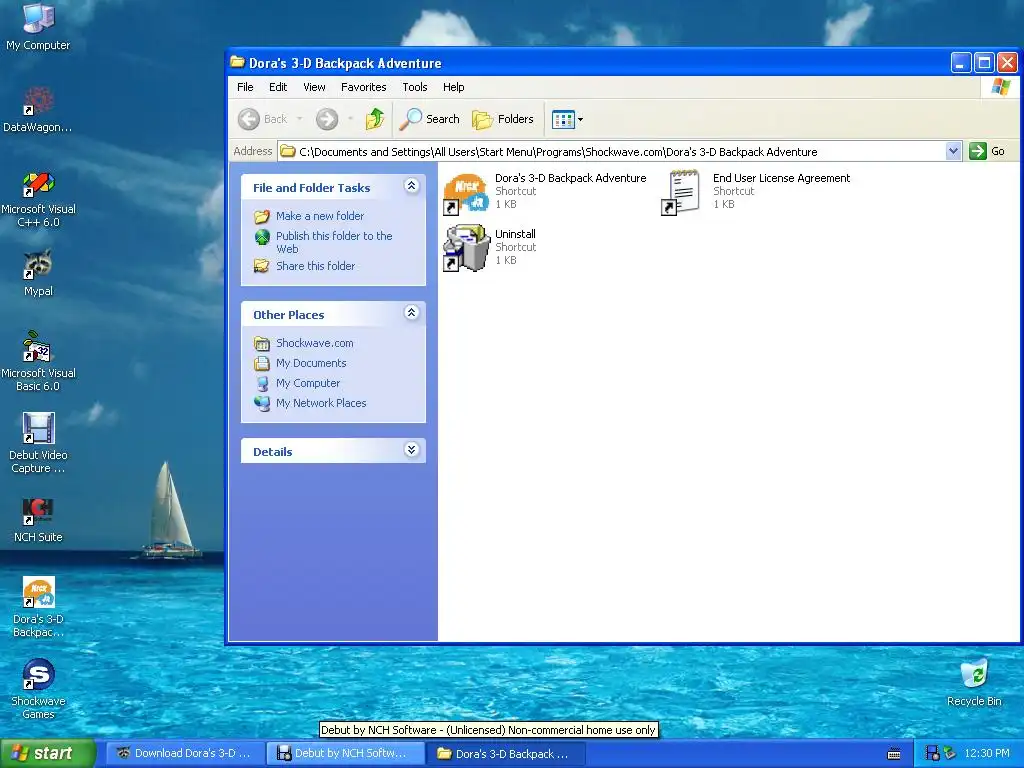The image size is (1024, 768).
Task: Click the Go button next to address bar
Action: tap(987, 152)
